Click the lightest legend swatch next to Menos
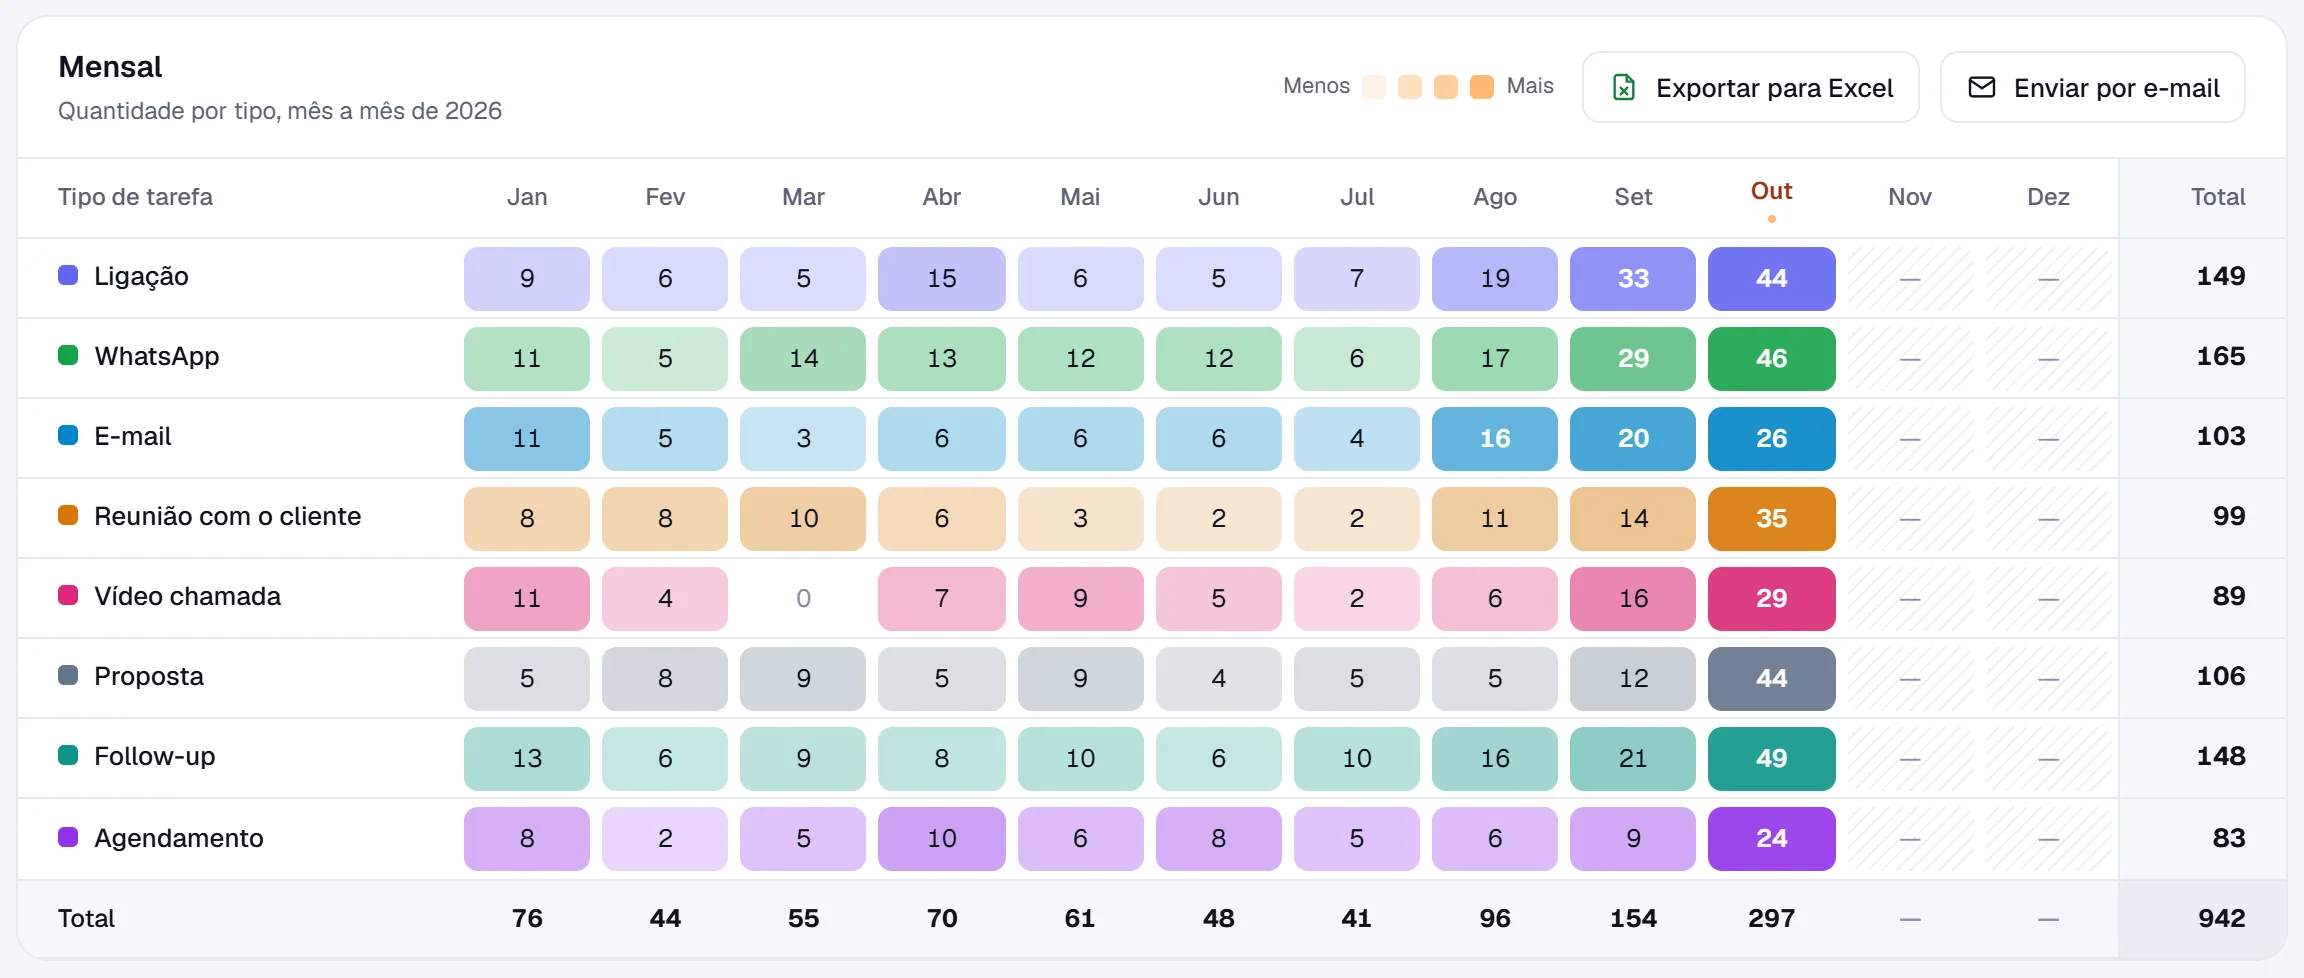This screenshot has width=2304, height=978. coord(1374,86)
